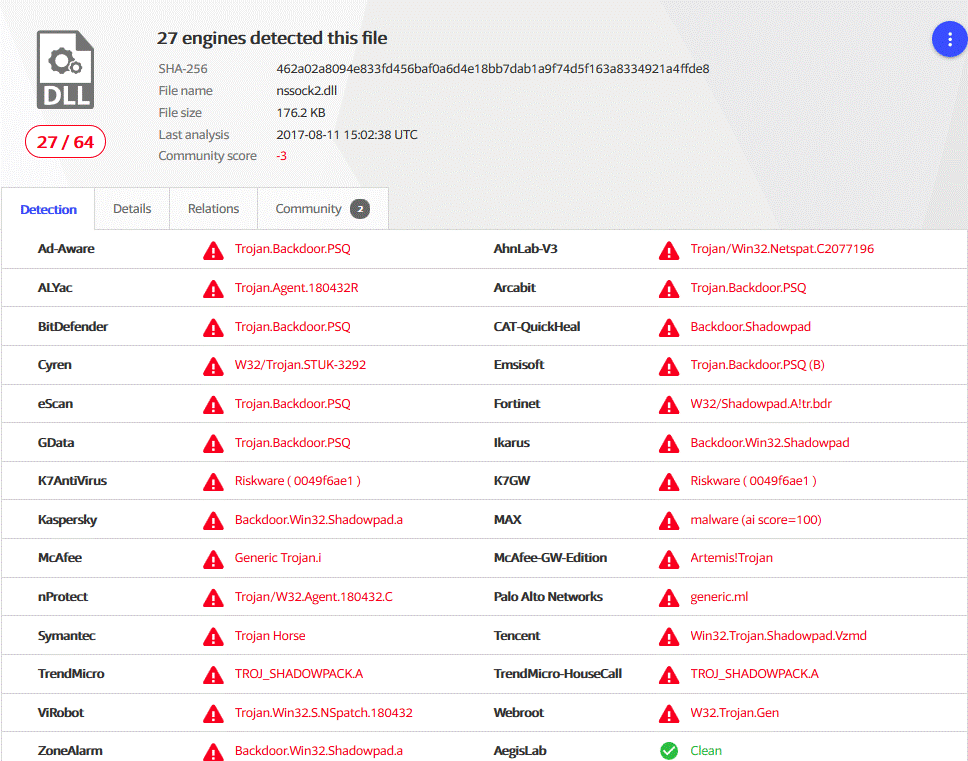Click the Community tab count badge
The width and height of the screenshot is (968, 761).
[360, 209]
